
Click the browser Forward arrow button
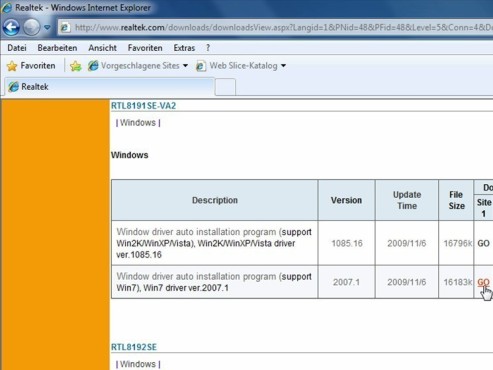pyautogui.click(x=32, y=27)
